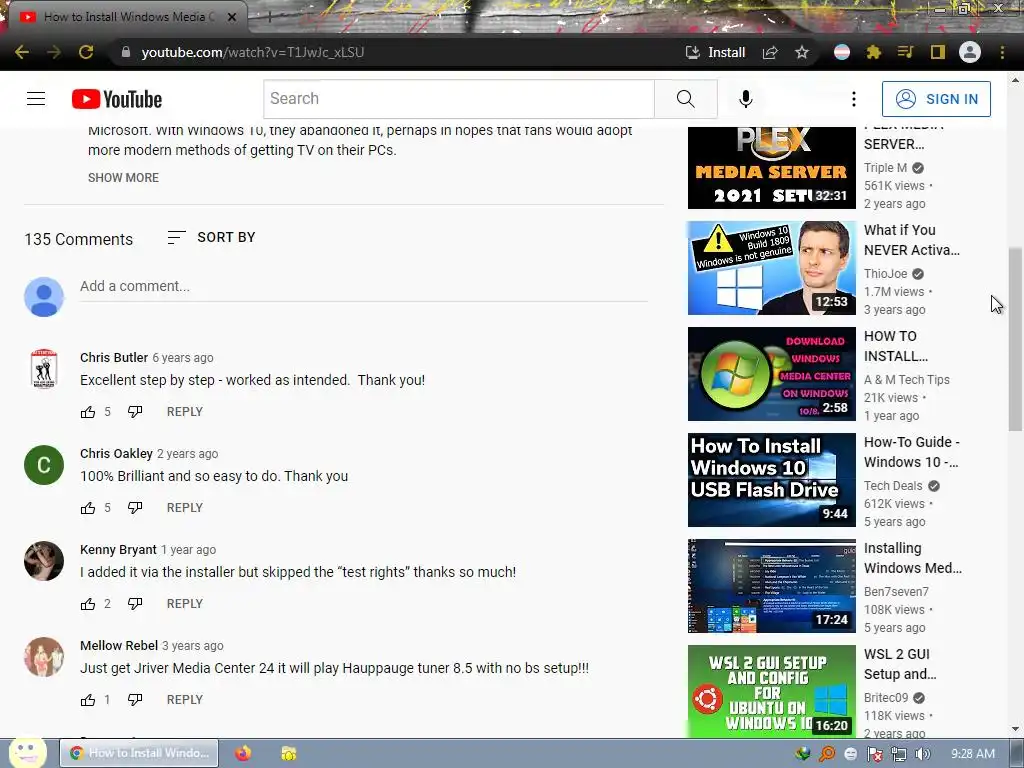This screenshot has height=768, width=1024.
Task: Click the Tech Deals channel name
Action: click(x=893, y=485)
